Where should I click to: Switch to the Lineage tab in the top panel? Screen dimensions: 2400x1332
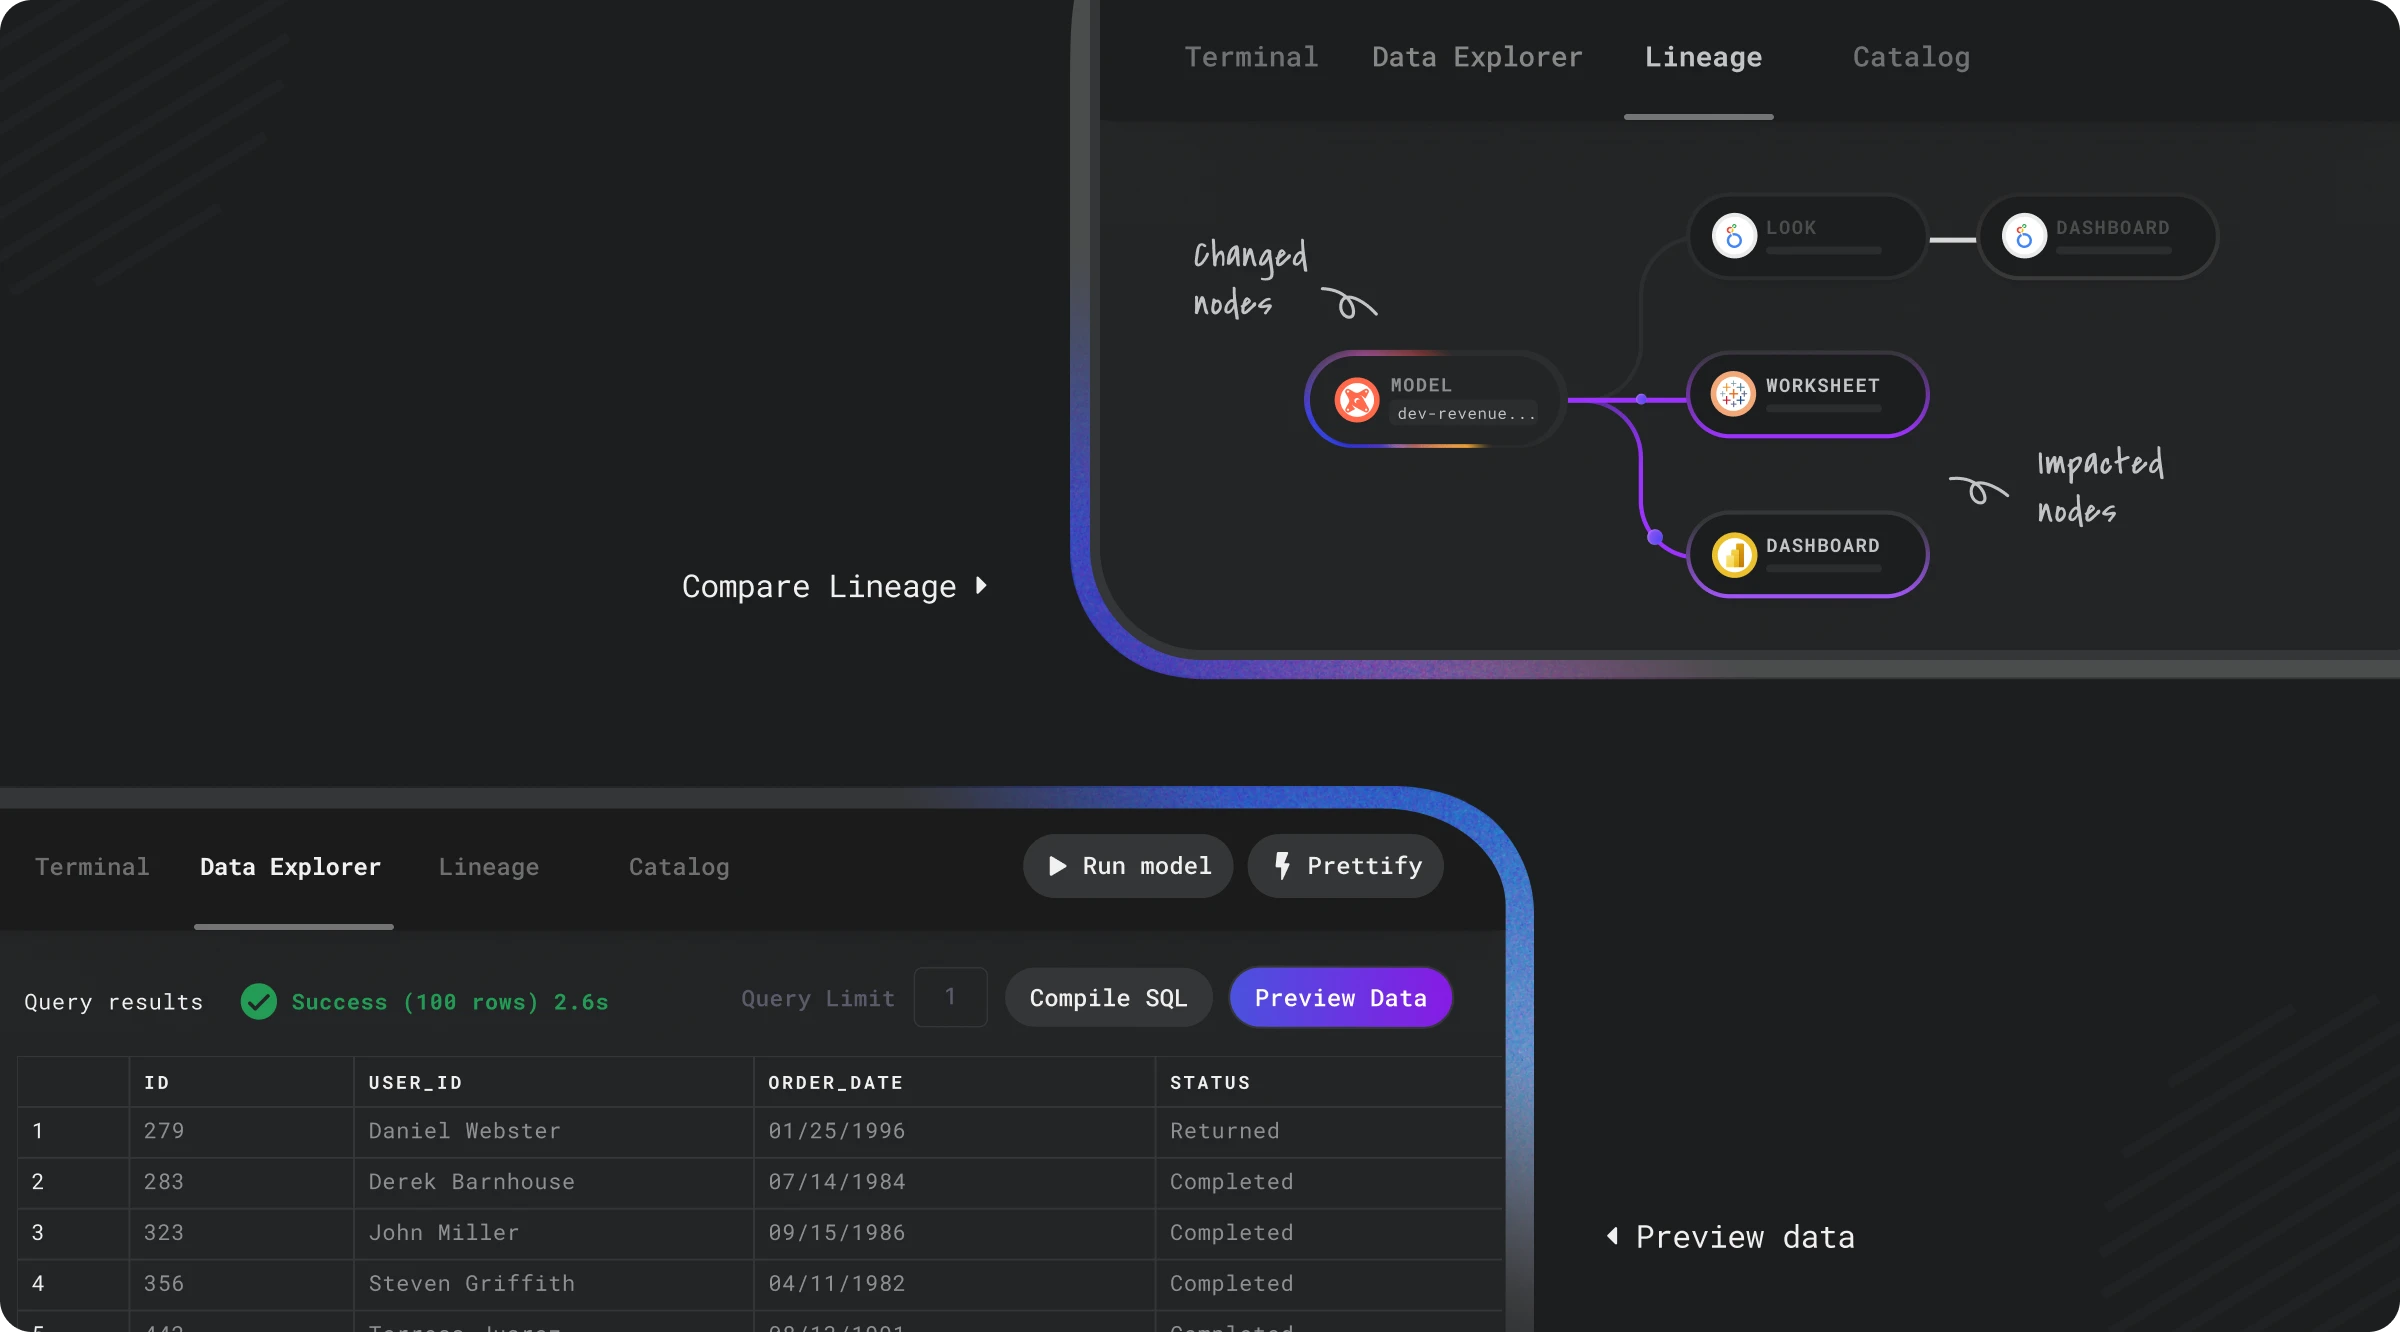(x=1703, y=58)
